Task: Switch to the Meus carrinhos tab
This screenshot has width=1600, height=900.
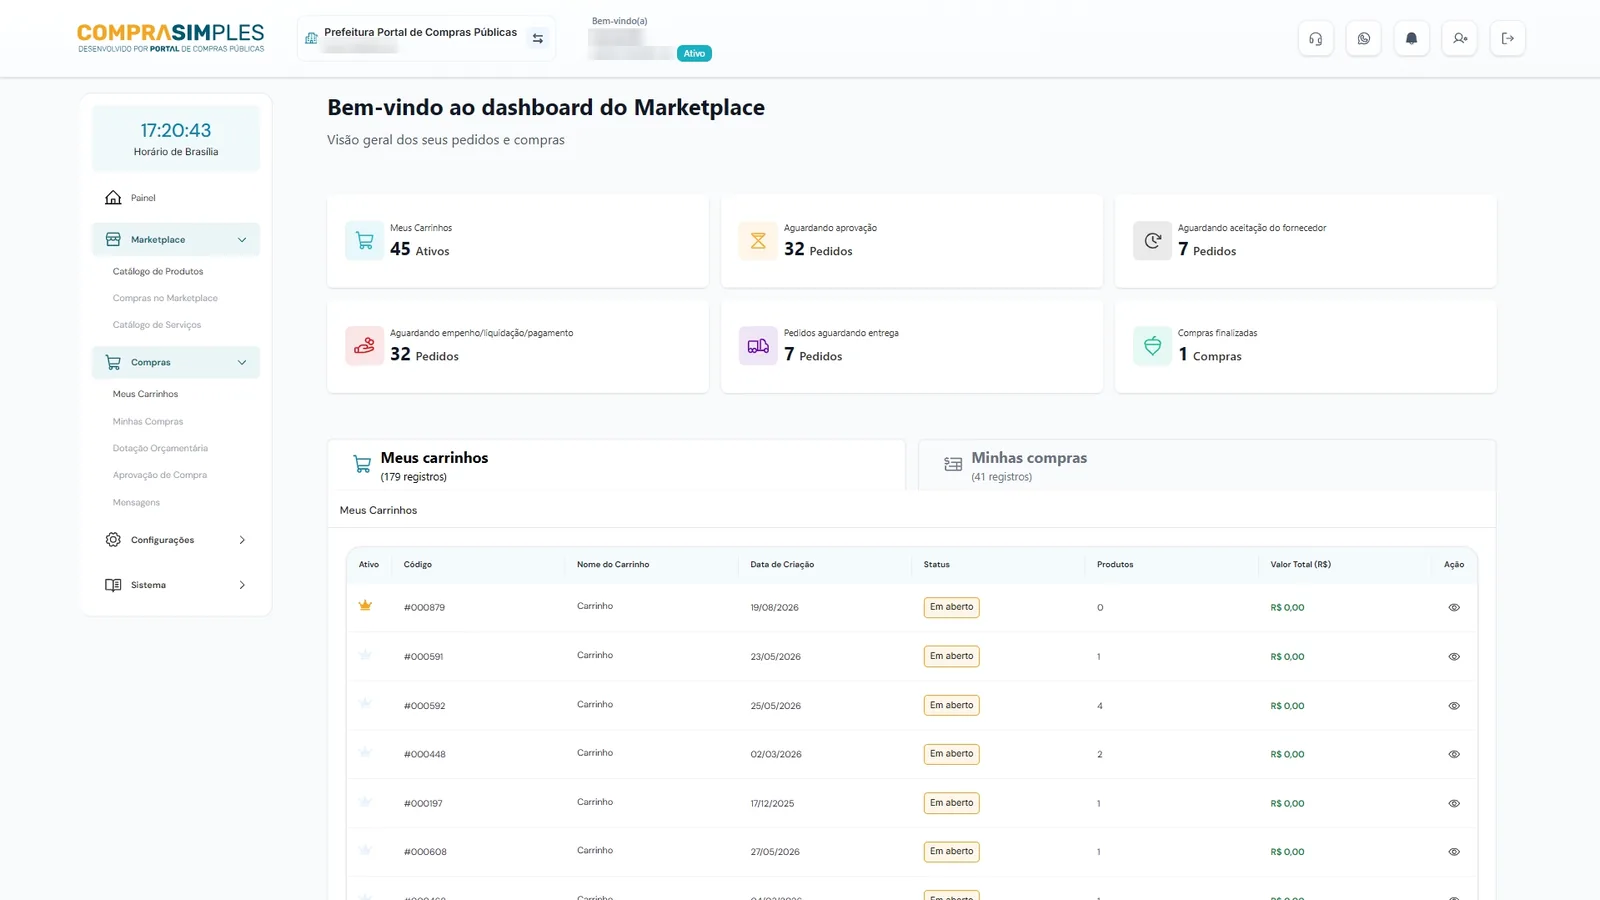Action: click(616, 466)
